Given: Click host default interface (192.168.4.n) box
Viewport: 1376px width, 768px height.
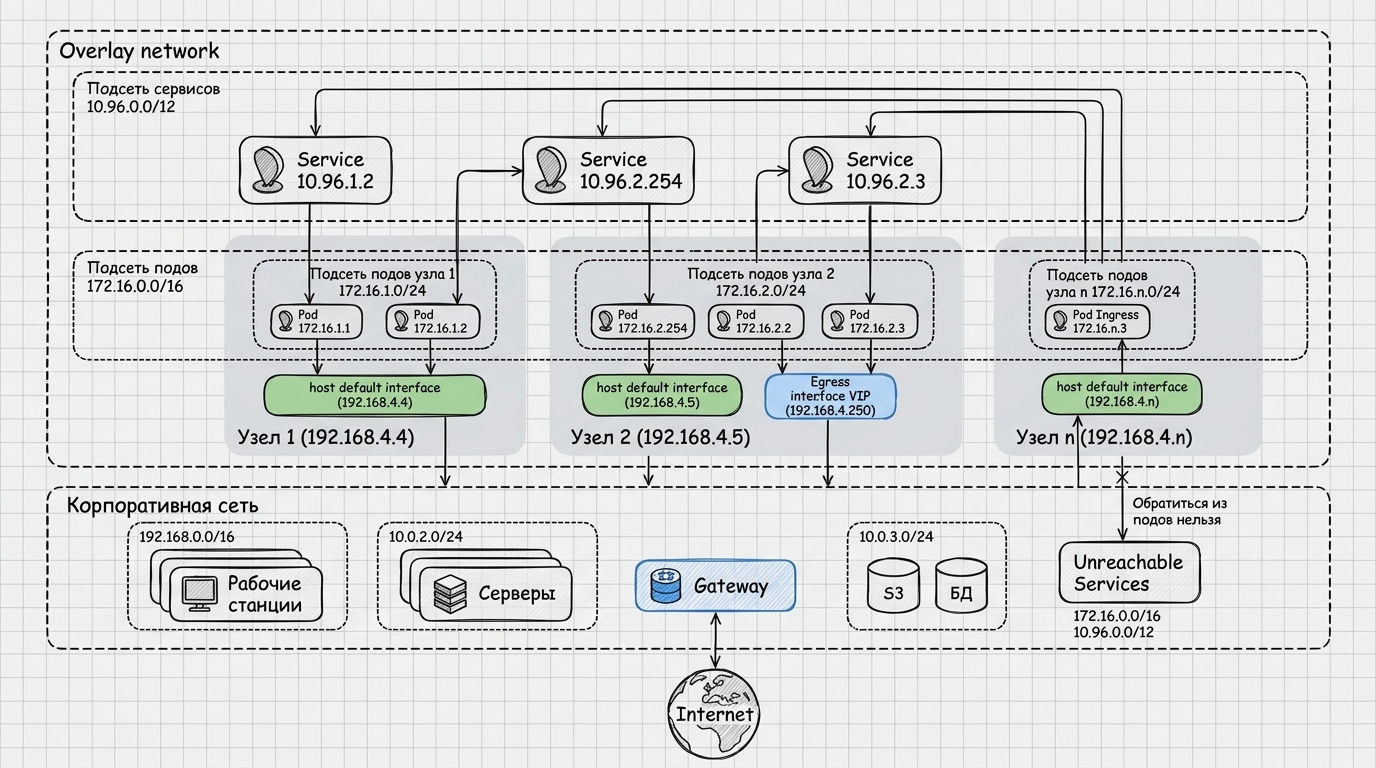Looking at the screenshot, I should pos(1122,395).
